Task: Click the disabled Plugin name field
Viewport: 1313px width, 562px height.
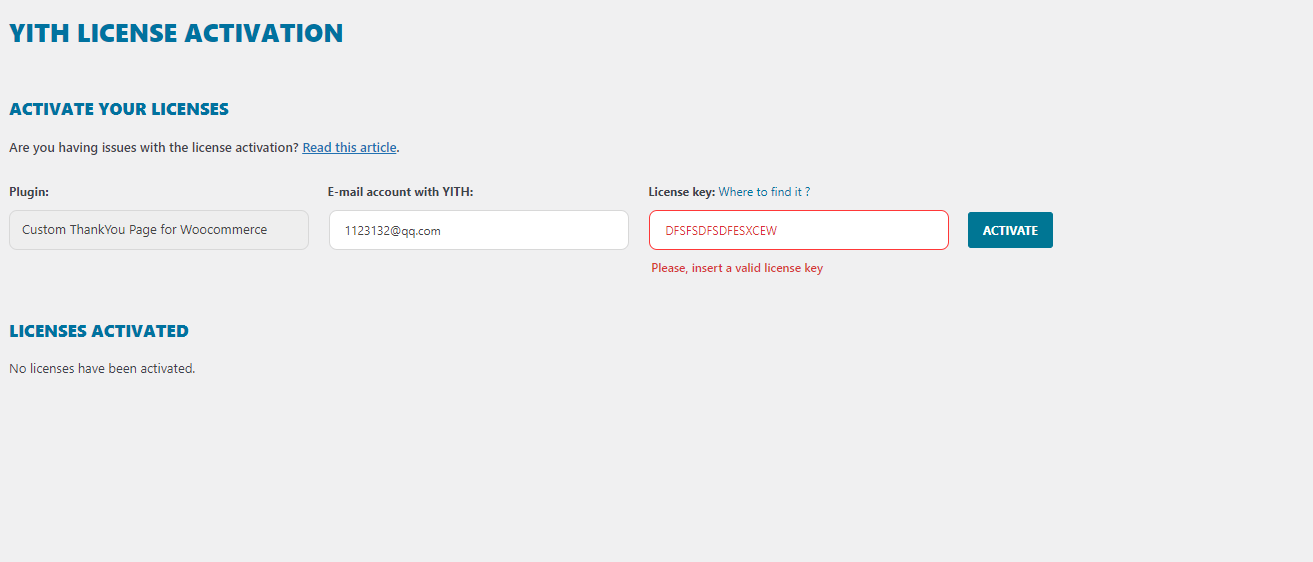Action: point(158,230)
